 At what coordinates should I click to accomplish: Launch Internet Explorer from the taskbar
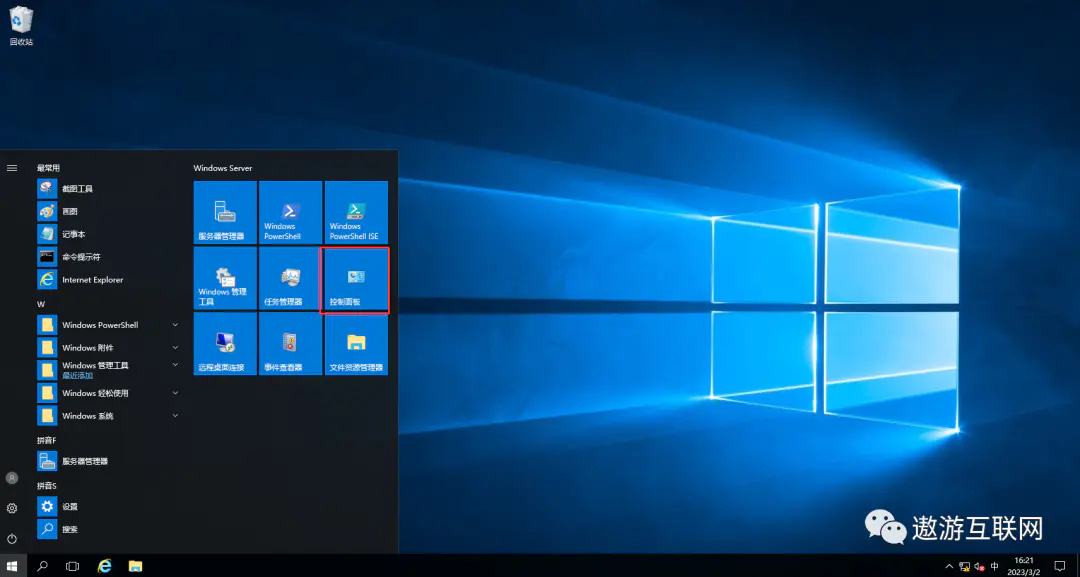tap(105, 566)
